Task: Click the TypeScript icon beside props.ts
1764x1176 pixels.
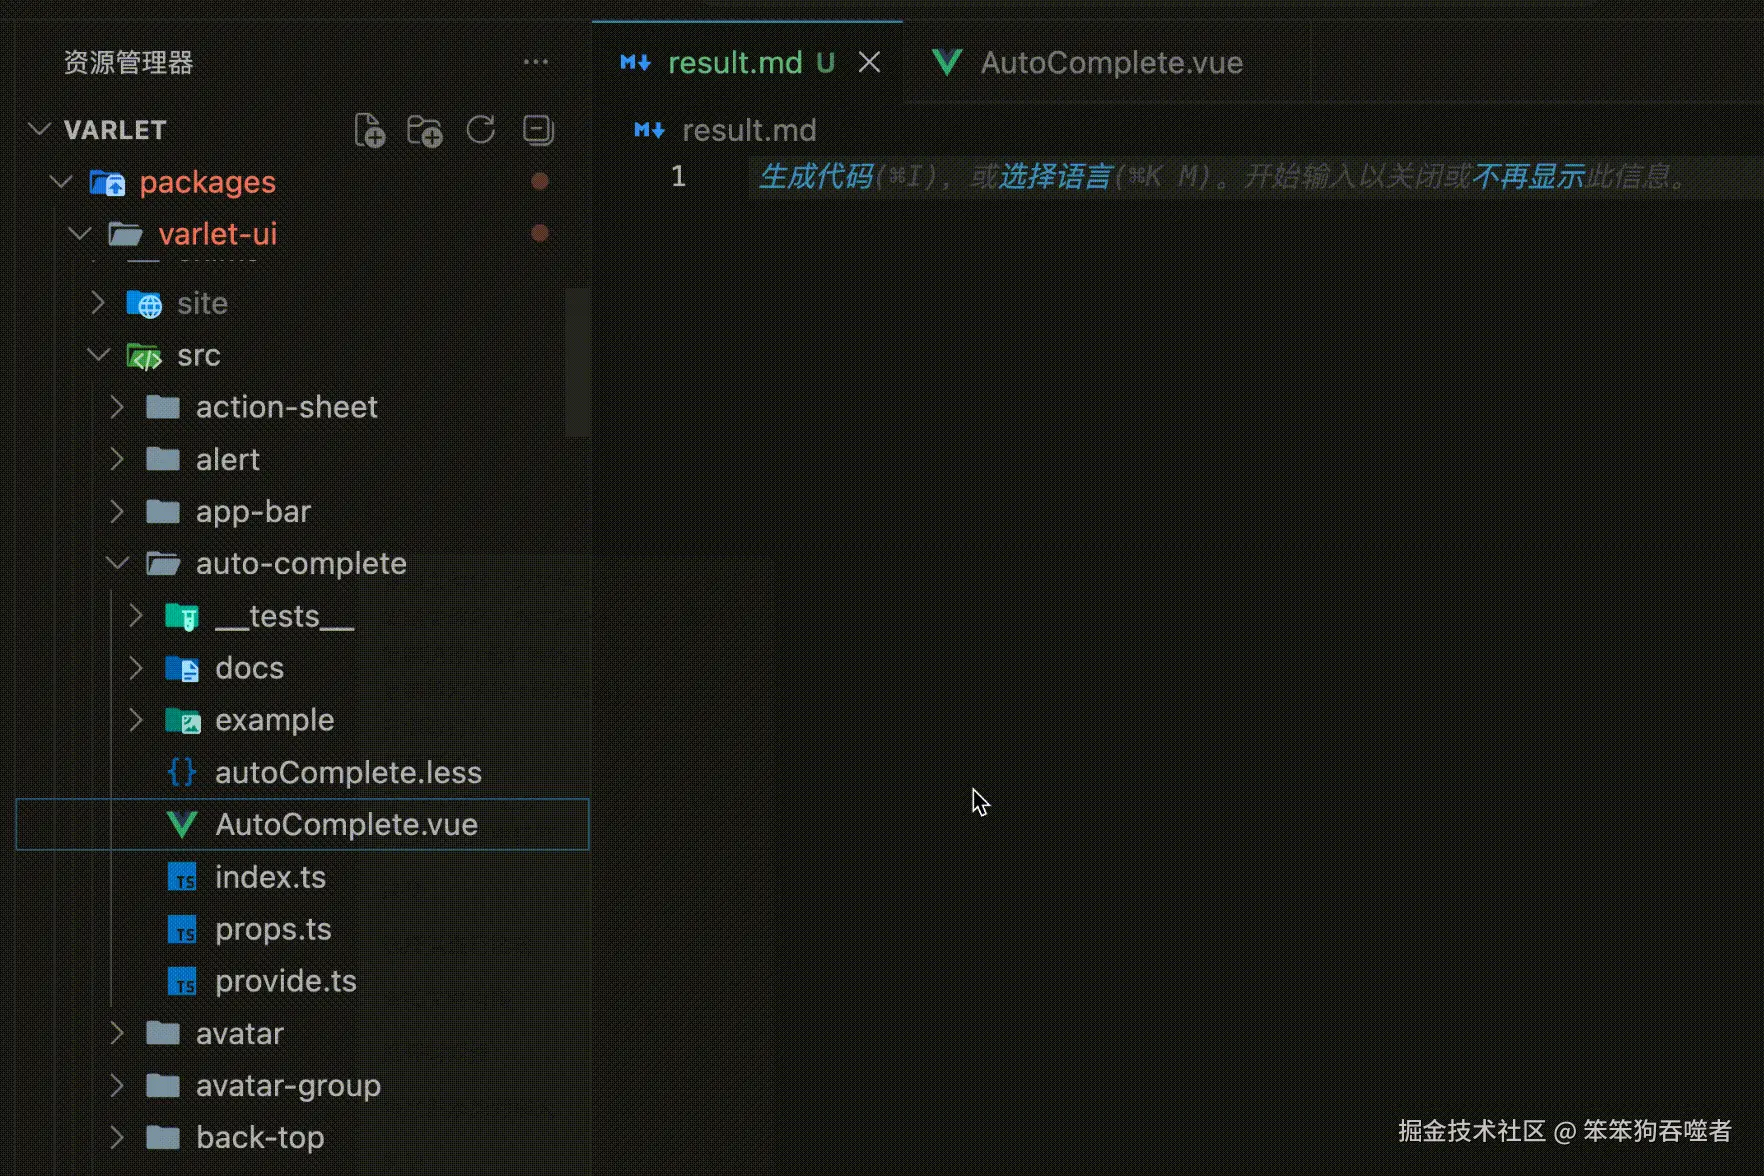Action: [183, 929]
